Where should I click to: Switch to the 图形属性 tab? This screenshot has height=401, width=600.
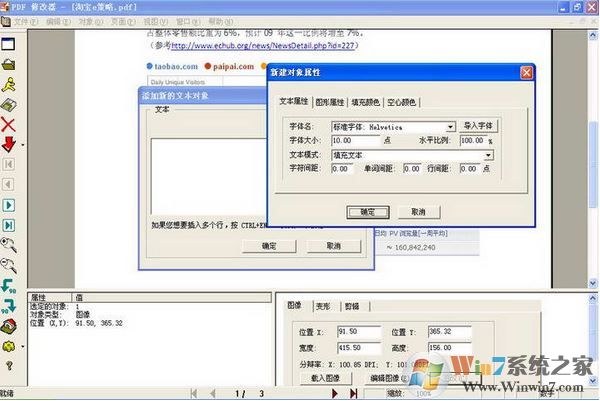click(x=330, y=102)
